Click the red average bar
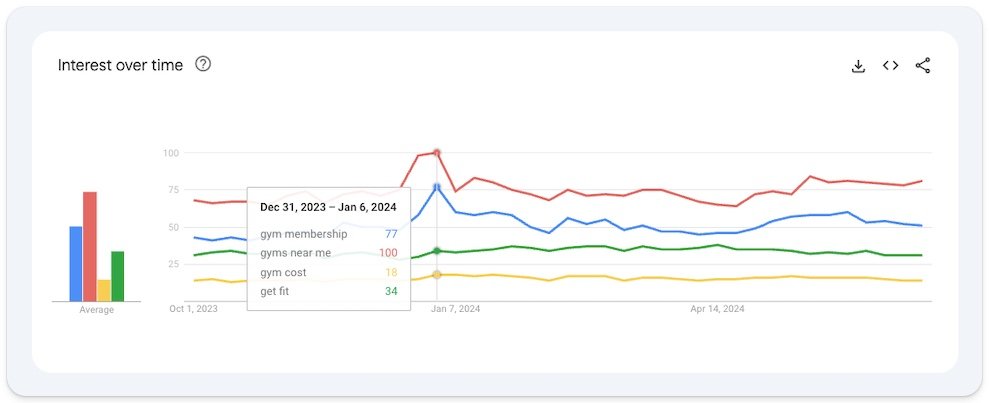 pyautogui.click(x=90, y=247)
